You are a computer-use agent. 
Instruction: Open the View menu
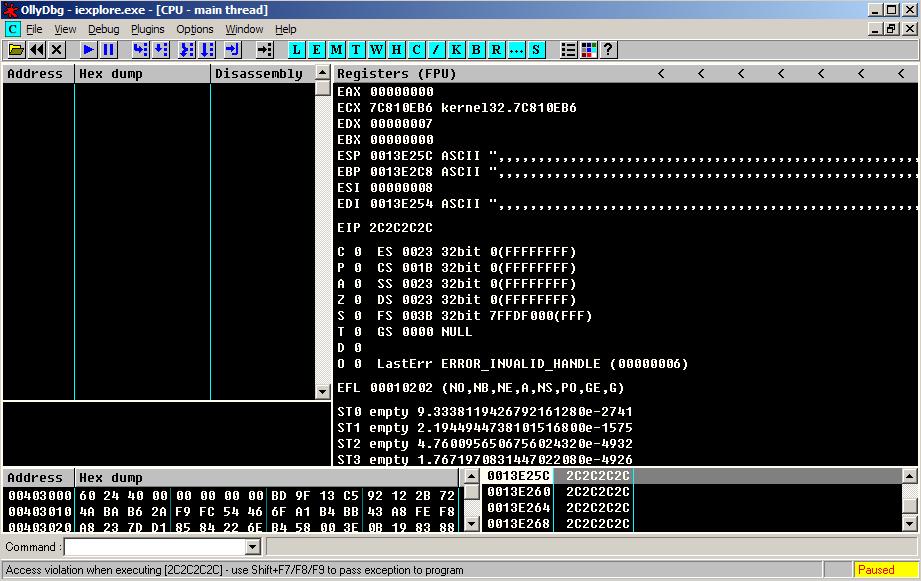click(x=65, y=29)
